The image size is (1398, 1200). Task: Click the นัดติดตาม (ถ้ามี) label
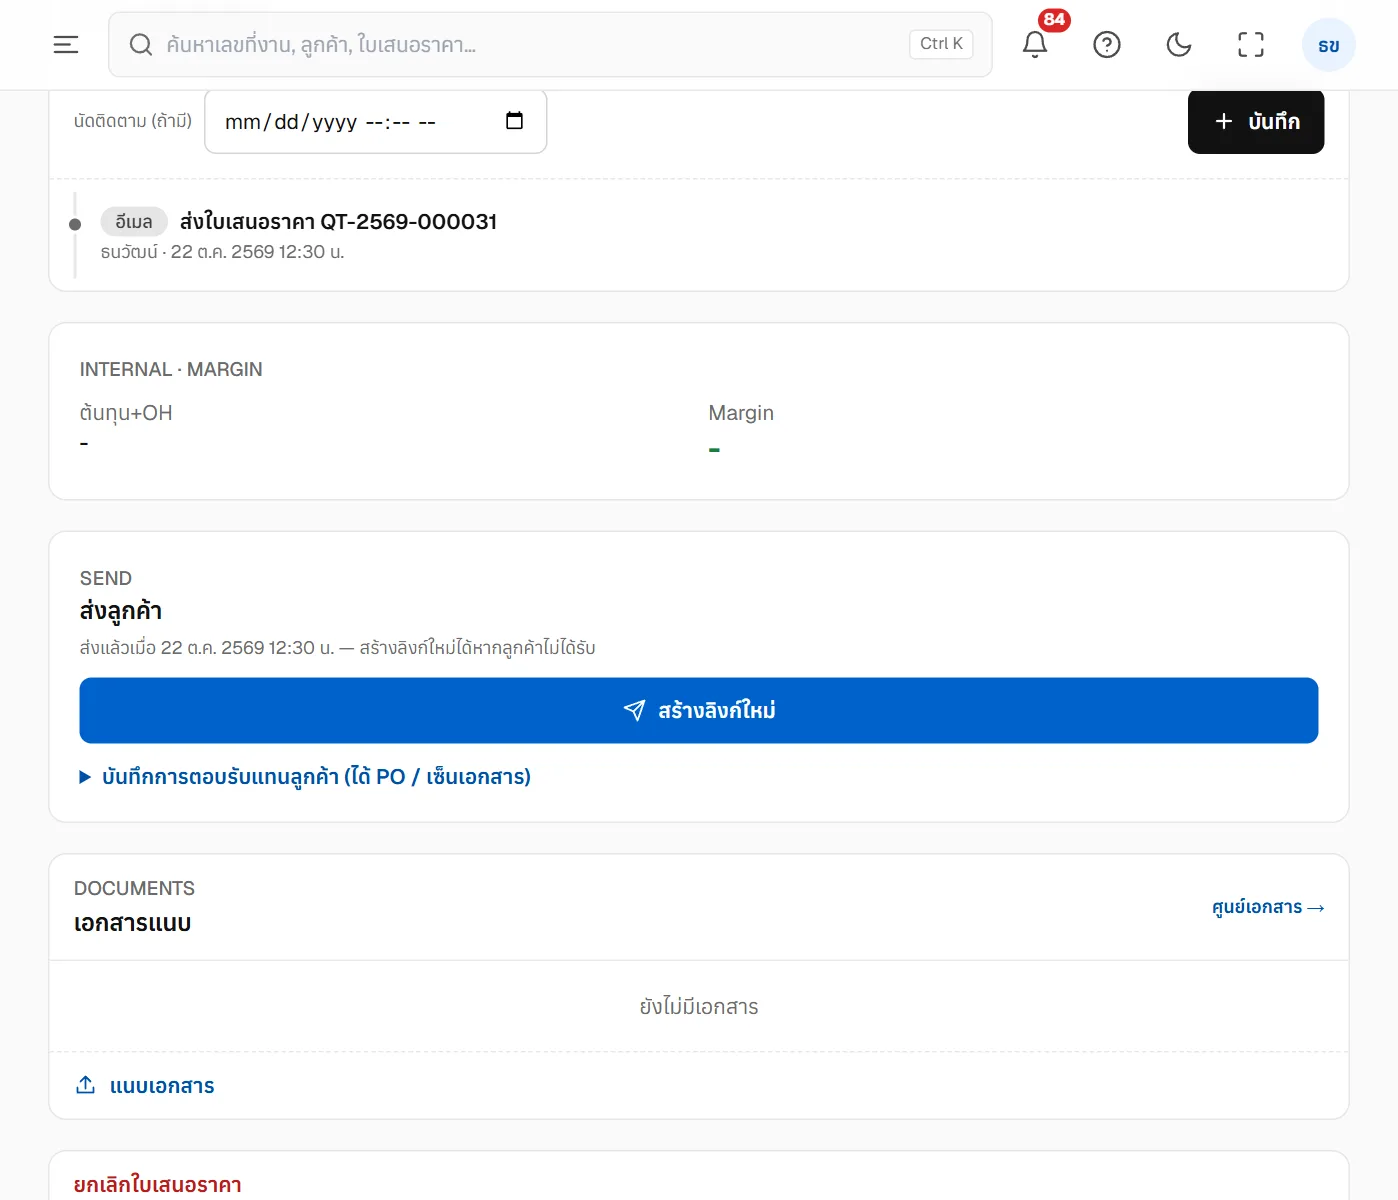click(133, 121)
